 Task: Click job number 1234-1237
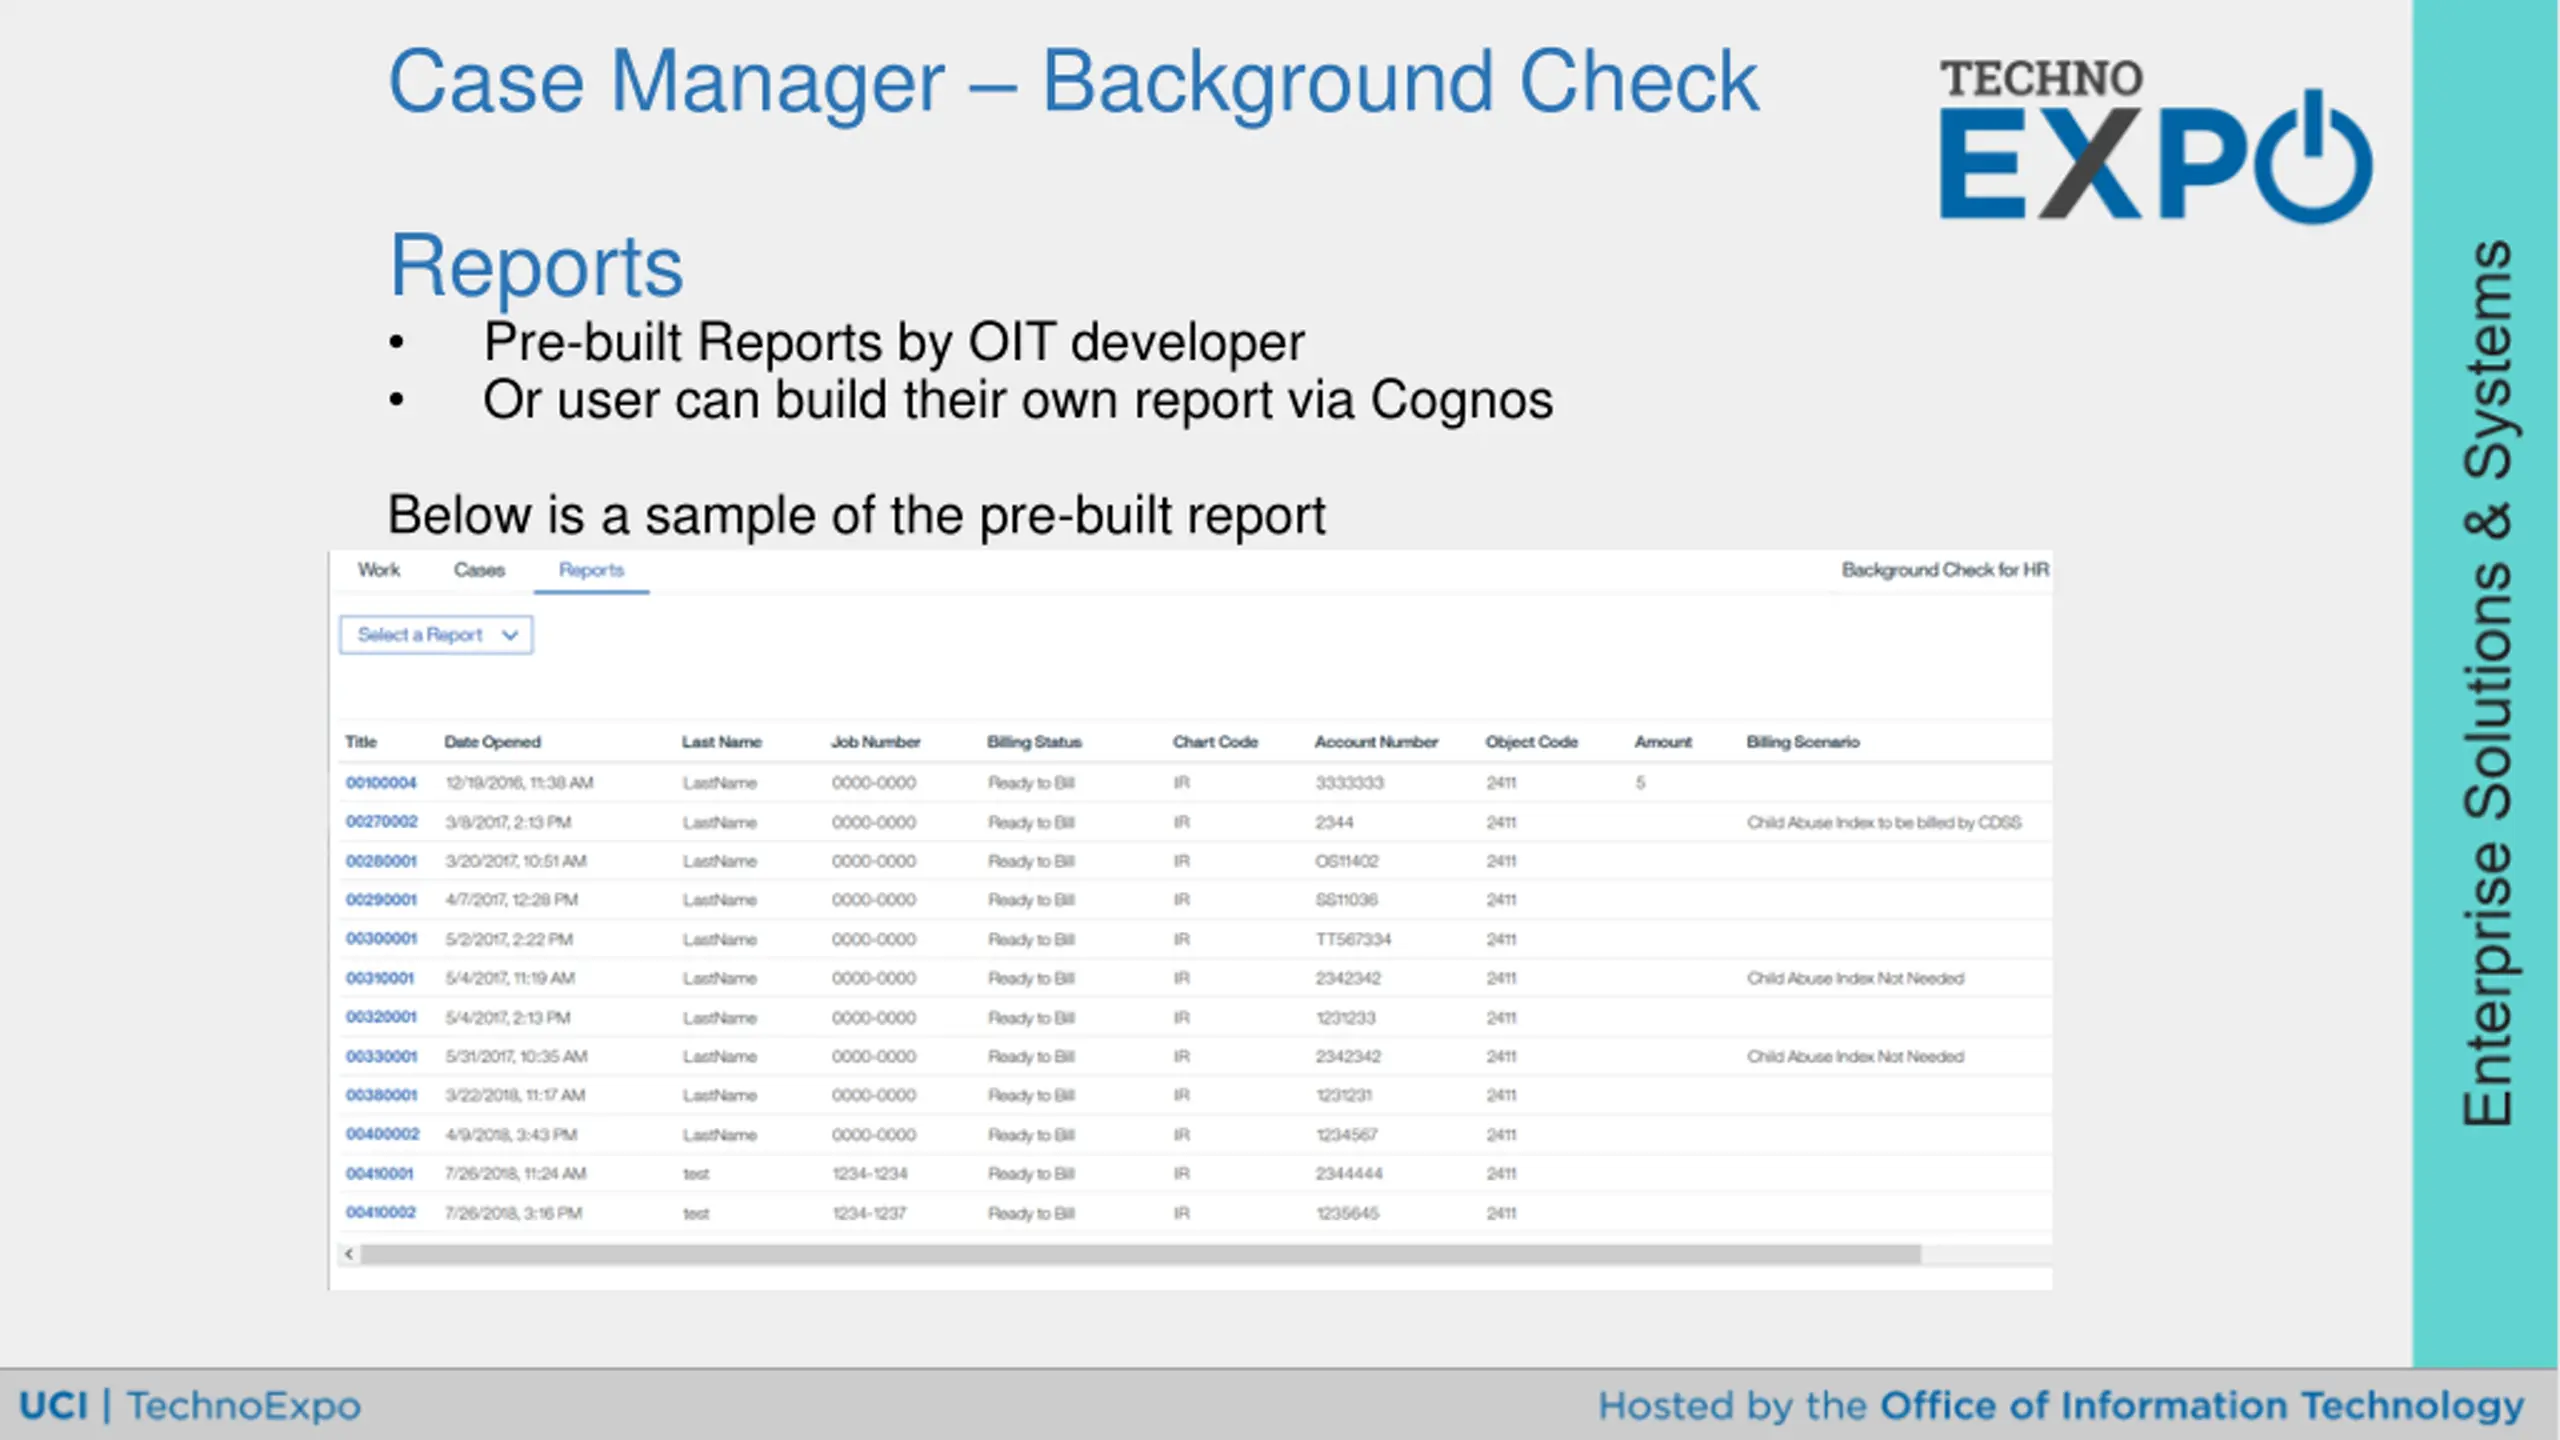point(869,1214)
